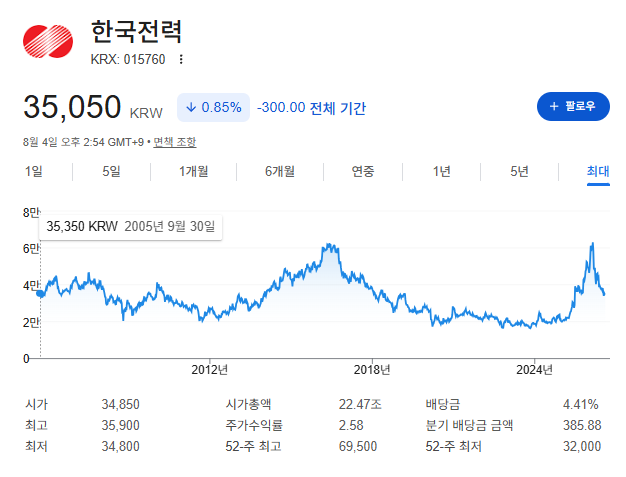Select the 5년 time range tab
Image resolution: width=626 pixels, height=477 pixels.
[519, 171]
